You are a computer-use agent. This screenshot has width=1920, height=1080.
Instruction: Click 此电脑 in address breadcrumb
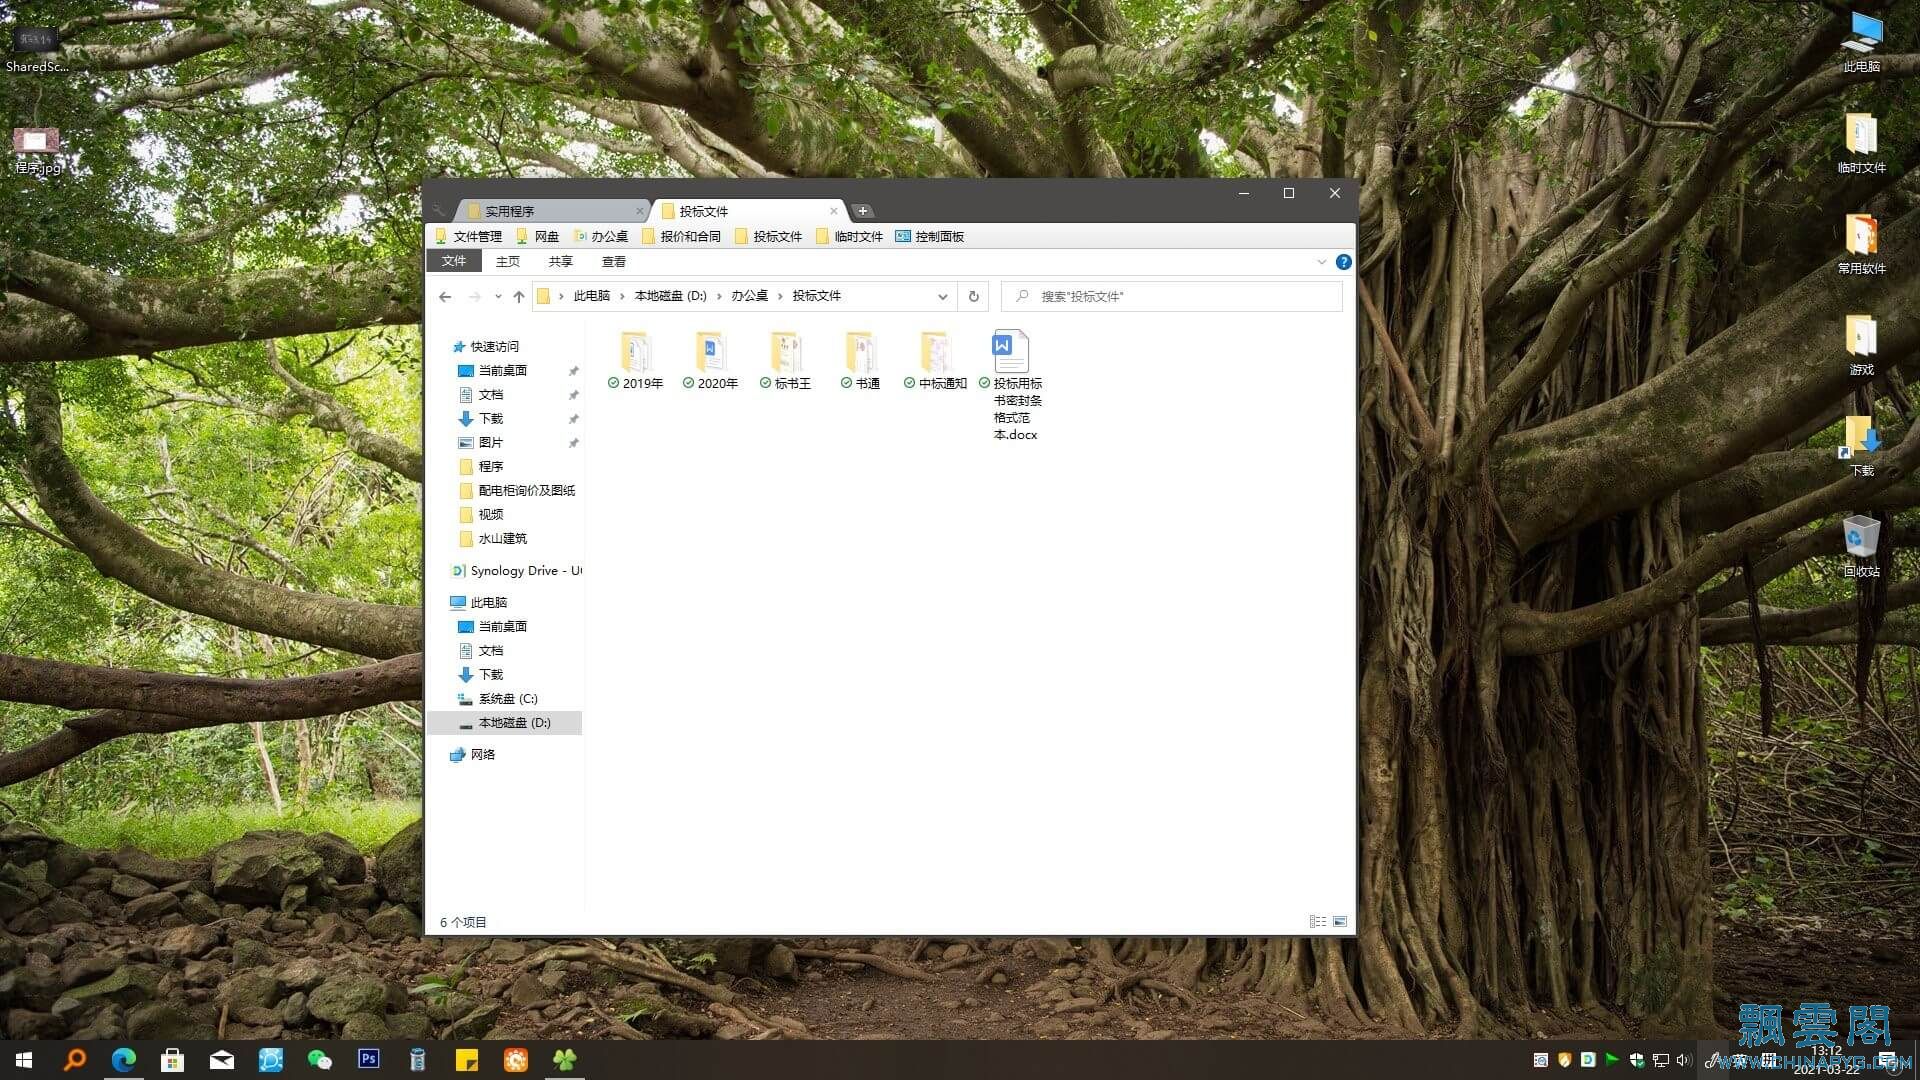tap(592, 296)
